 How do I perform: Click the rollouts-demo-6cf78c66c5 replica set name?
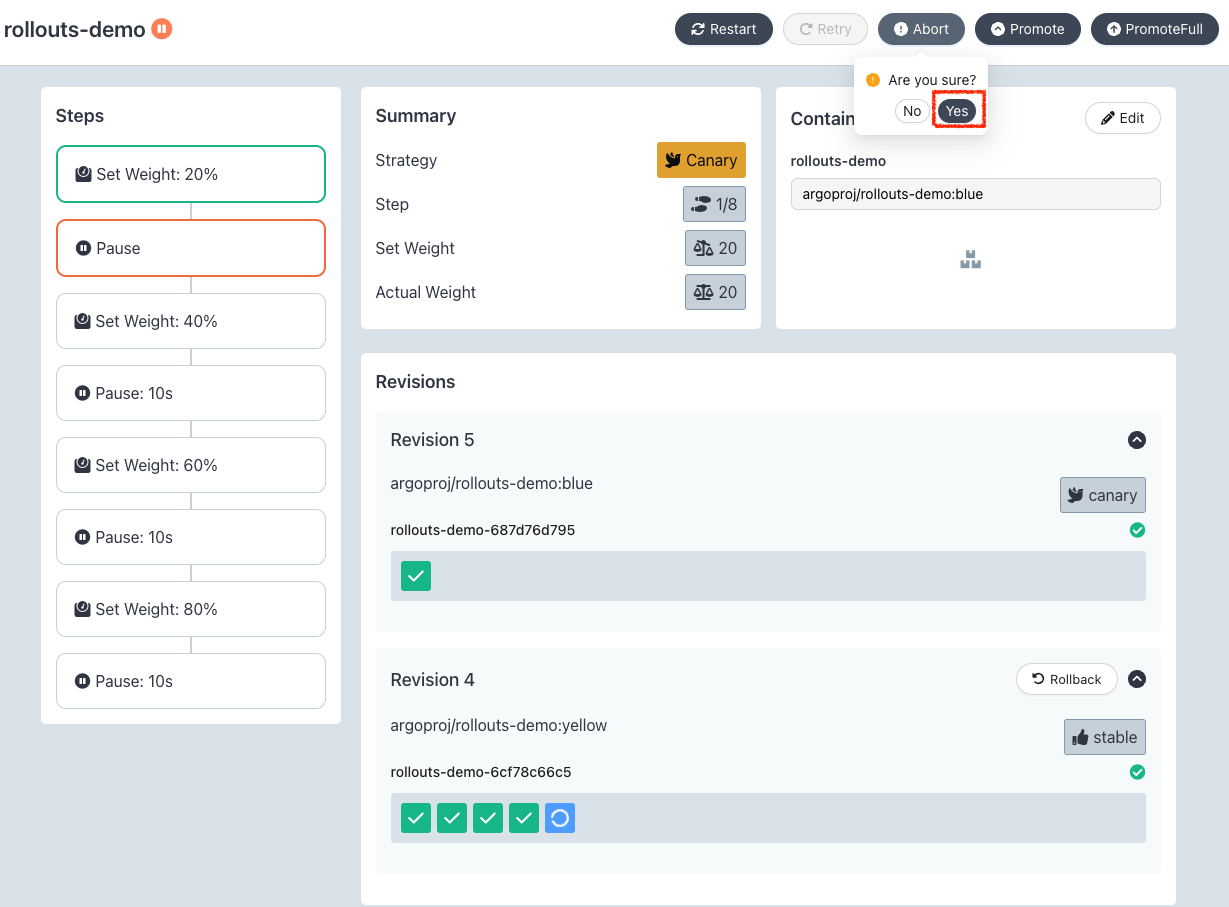click(481, 772)
